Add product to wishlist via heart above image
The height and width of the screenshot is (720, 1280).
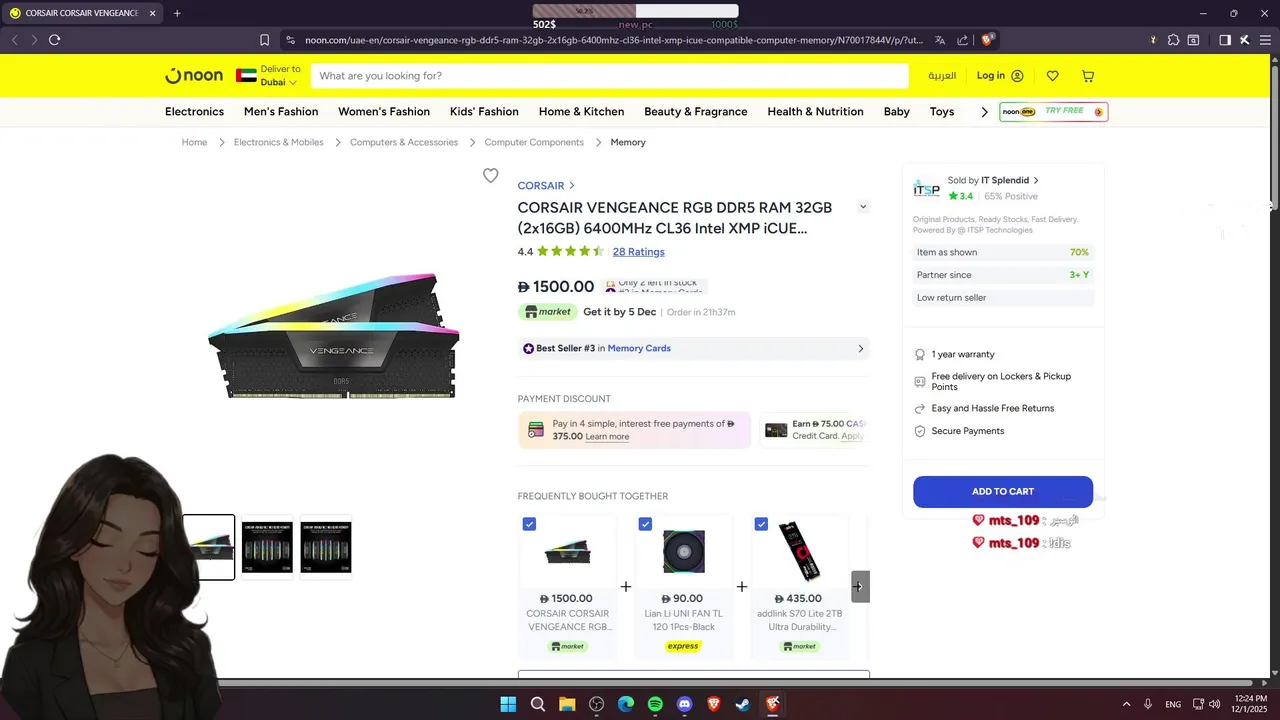[490, 176]
